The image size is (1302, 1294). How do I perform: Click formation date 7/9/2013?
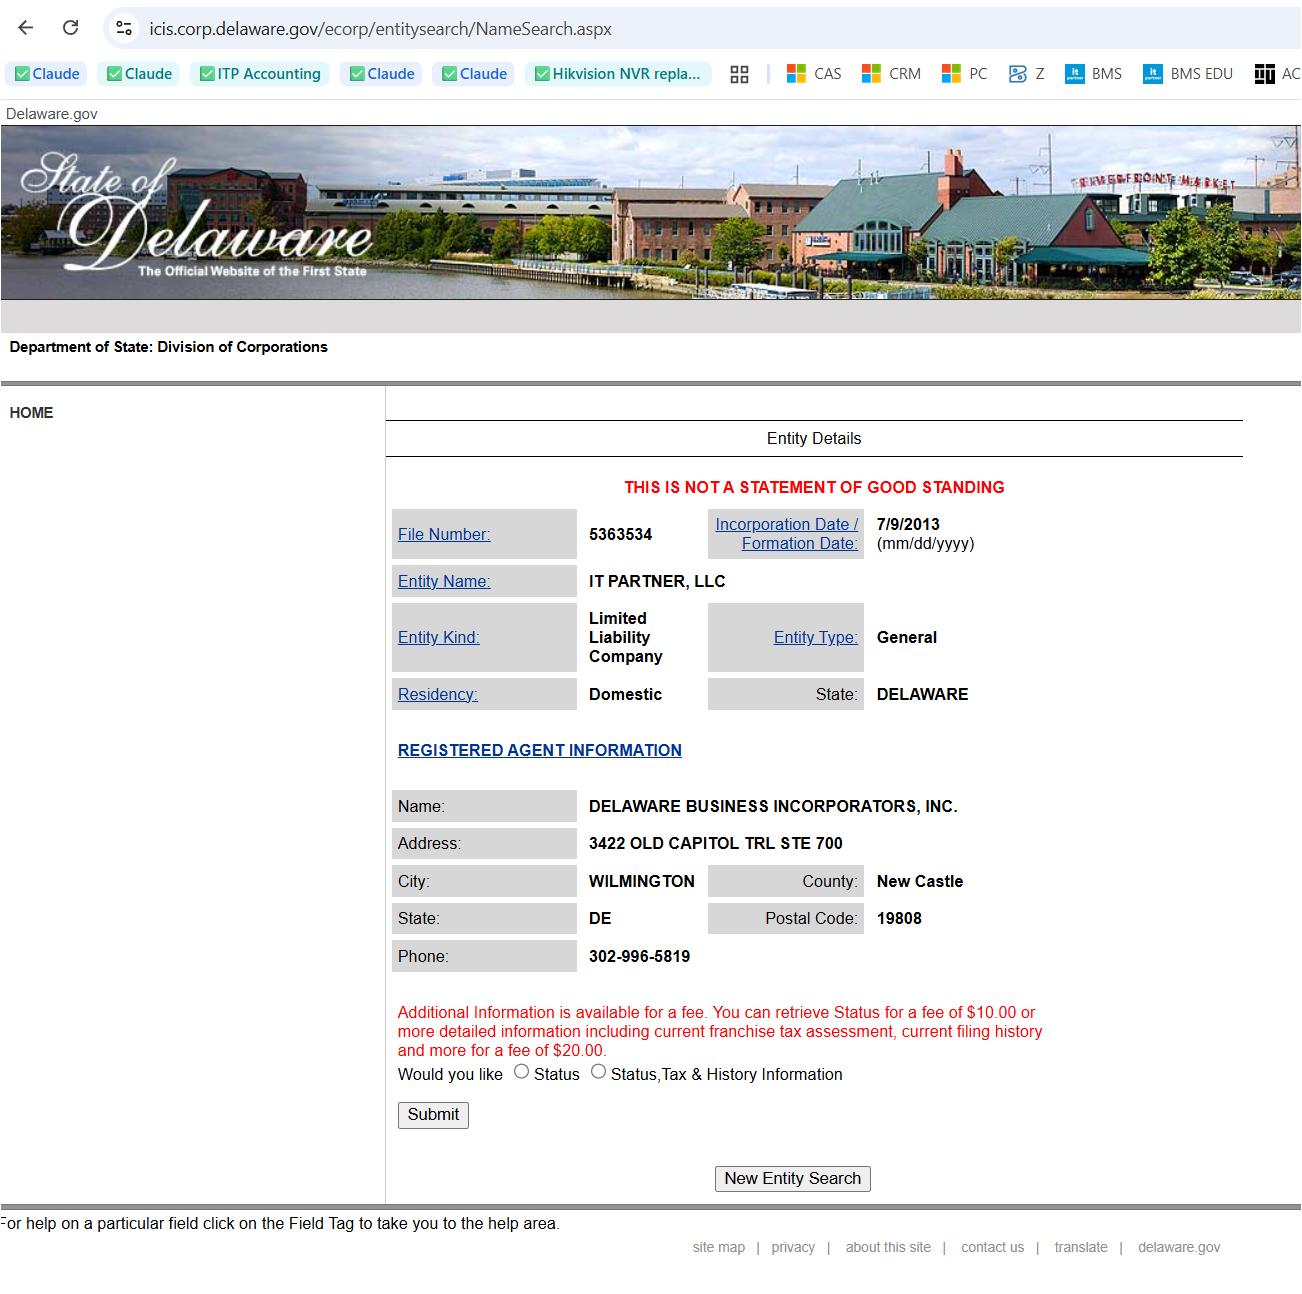click(x=908, y=524)
